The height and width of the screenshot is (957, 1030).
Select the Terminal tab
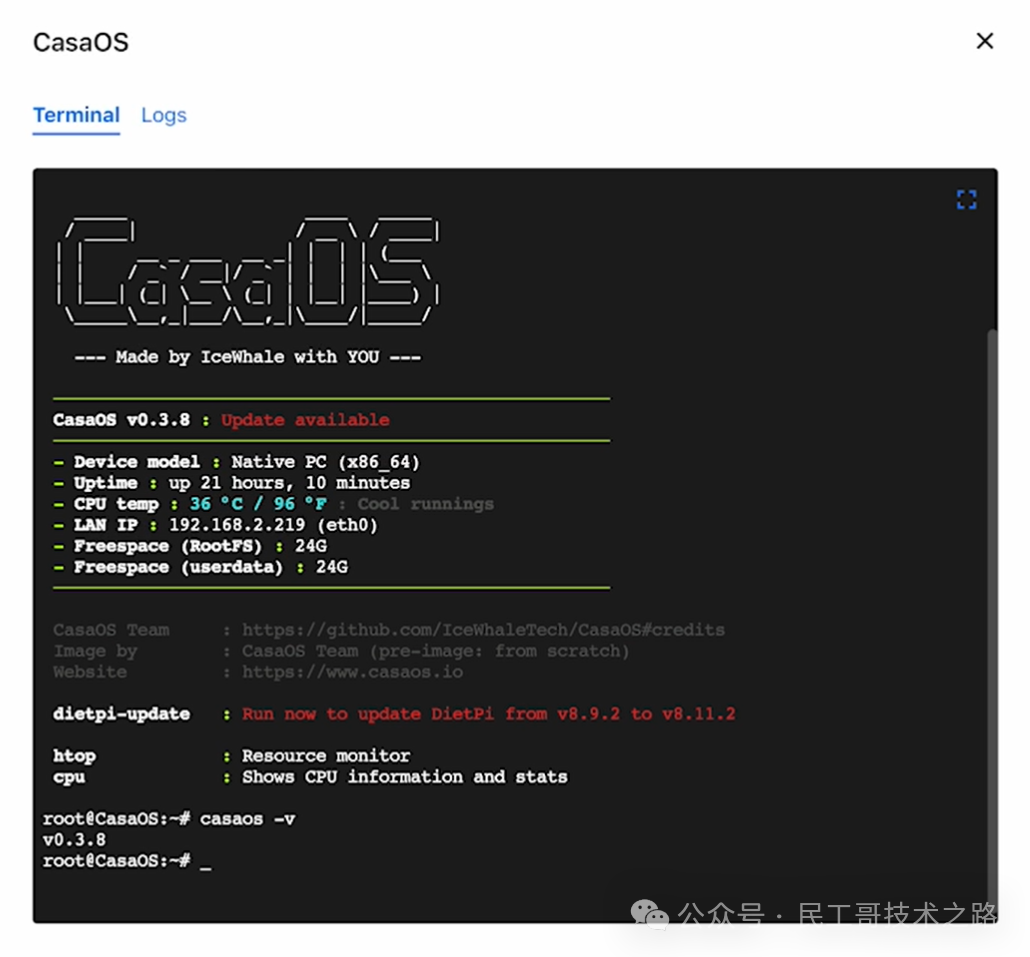(76, 115)
